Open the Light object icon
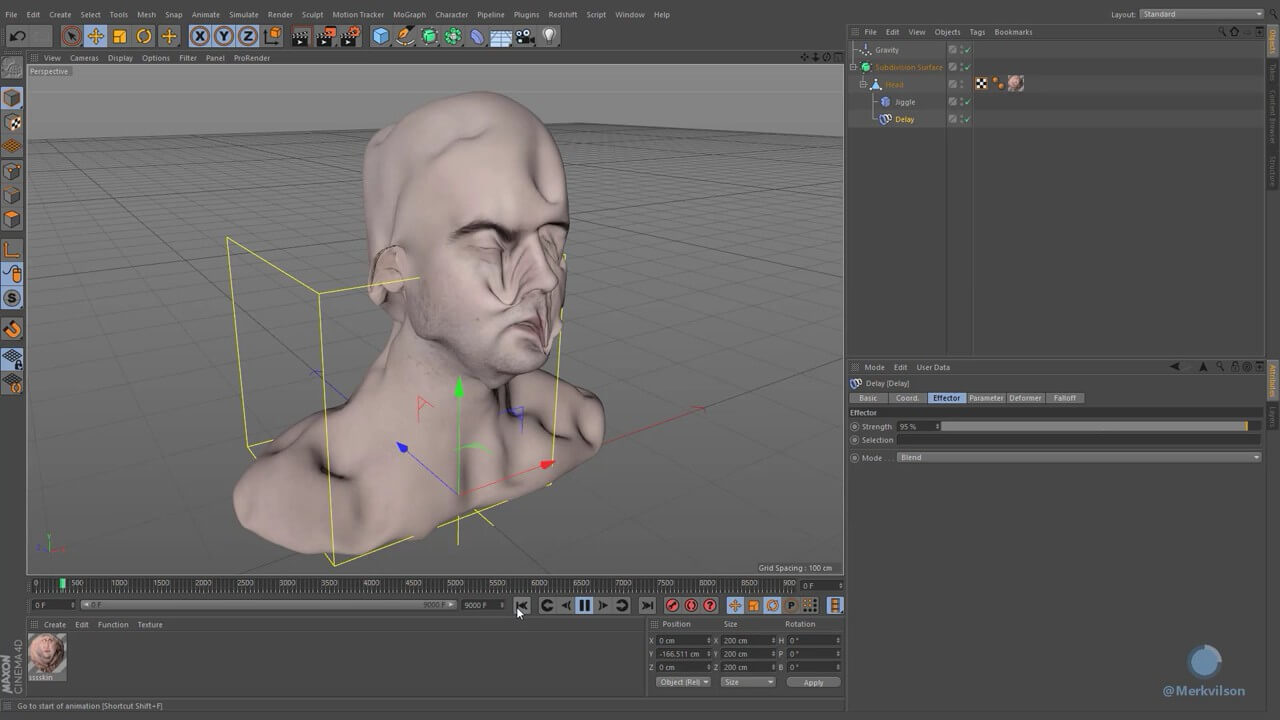The height and width of the screenshot is (720, 1280). click(x=549, y=37)
